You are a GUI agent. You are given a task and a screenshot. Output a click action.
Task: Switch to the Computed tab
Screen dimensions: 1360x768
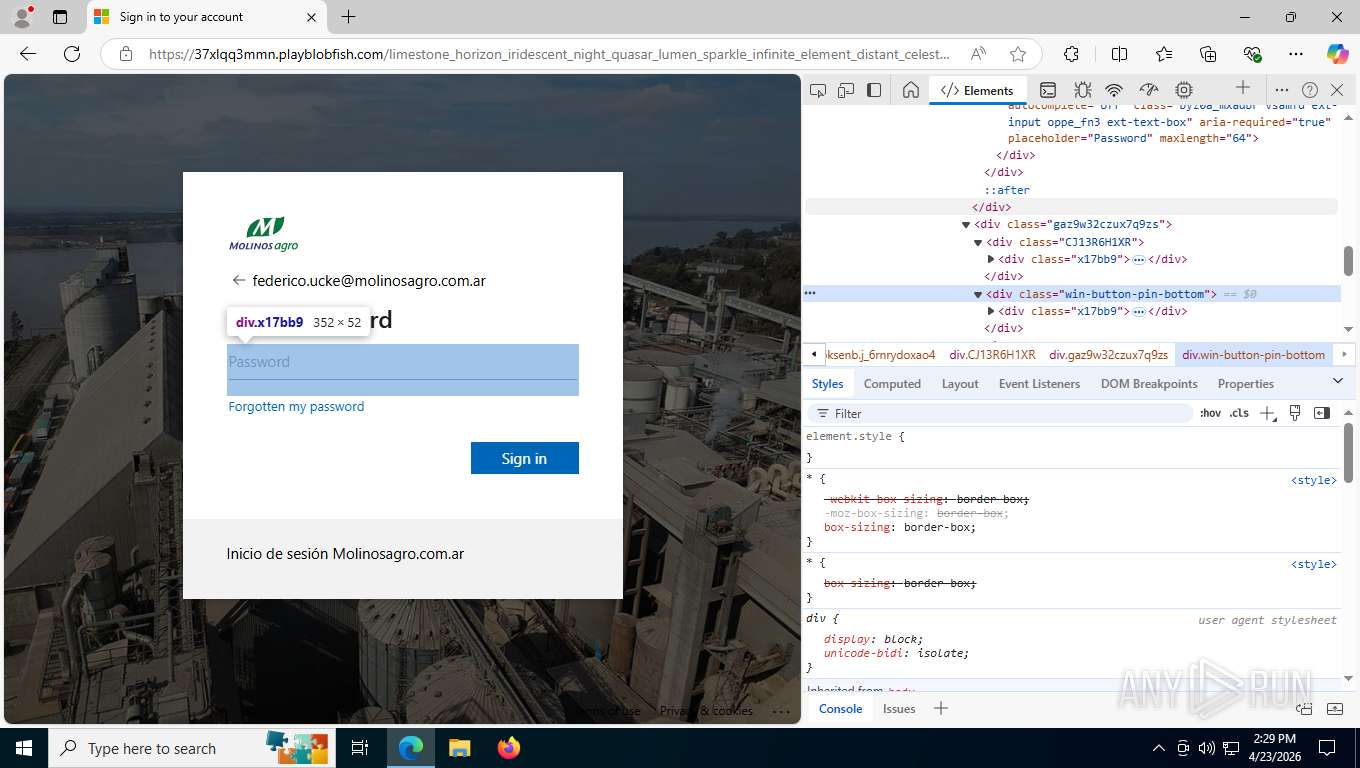[x=892, y=384]
